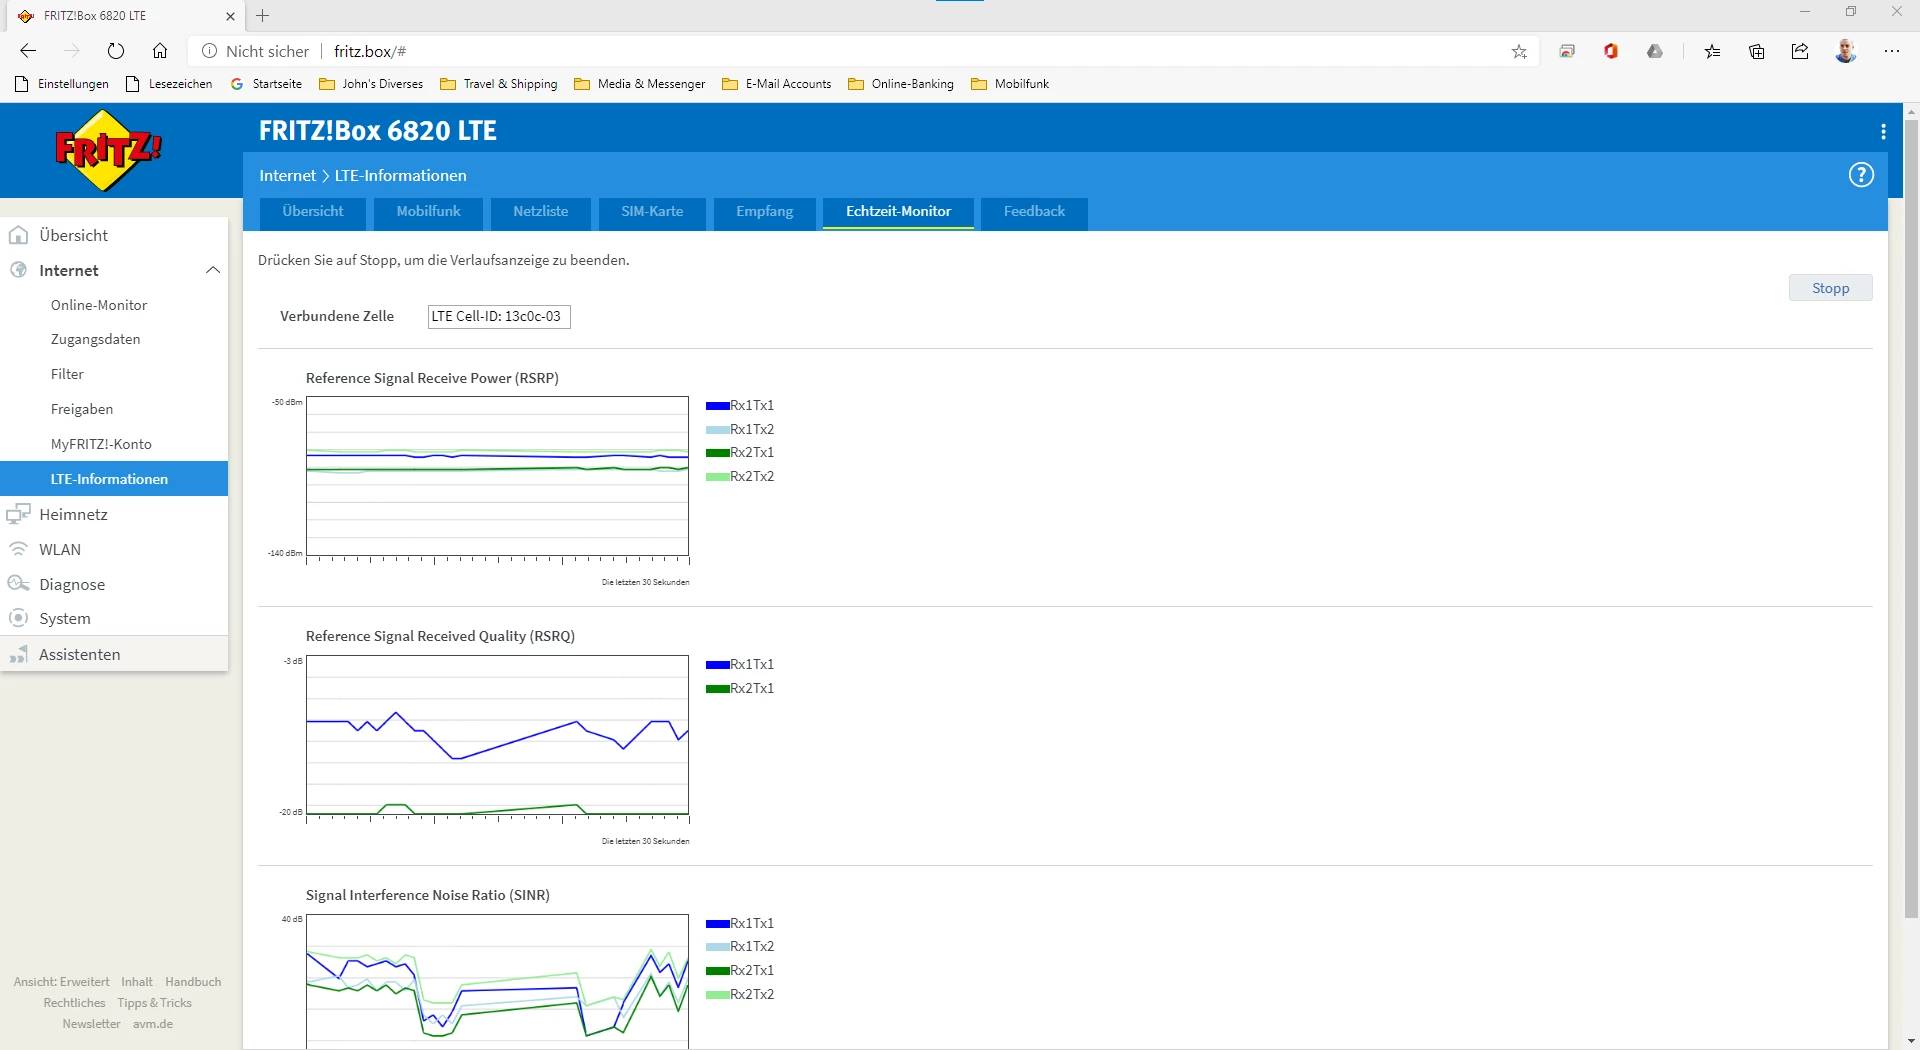Expand the Heimnetz sidebar section
The height and width of the screenshot is (1050, 1920).
click(x=73, y=514)
